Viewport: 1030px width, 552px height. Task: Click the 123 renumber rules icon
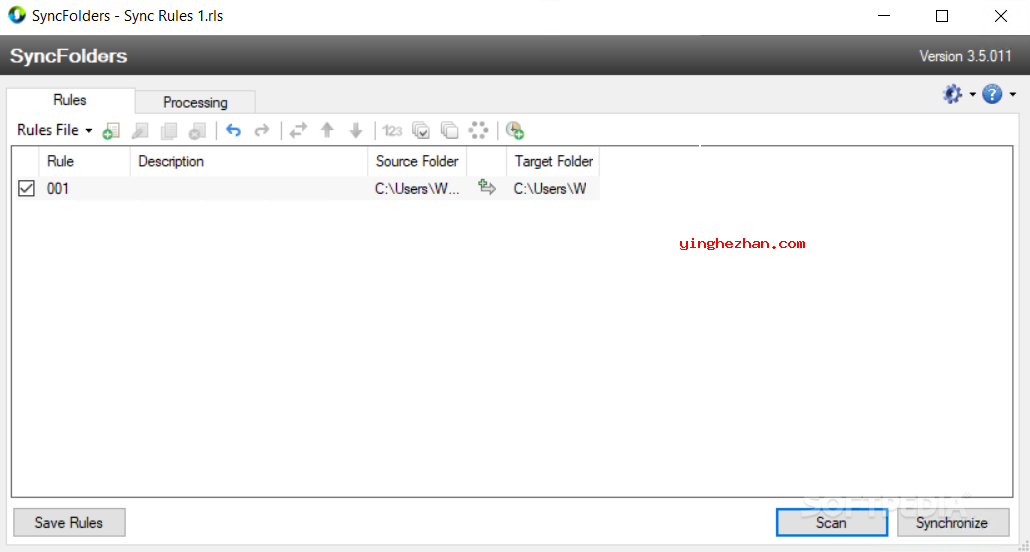(x=392, y=131)
